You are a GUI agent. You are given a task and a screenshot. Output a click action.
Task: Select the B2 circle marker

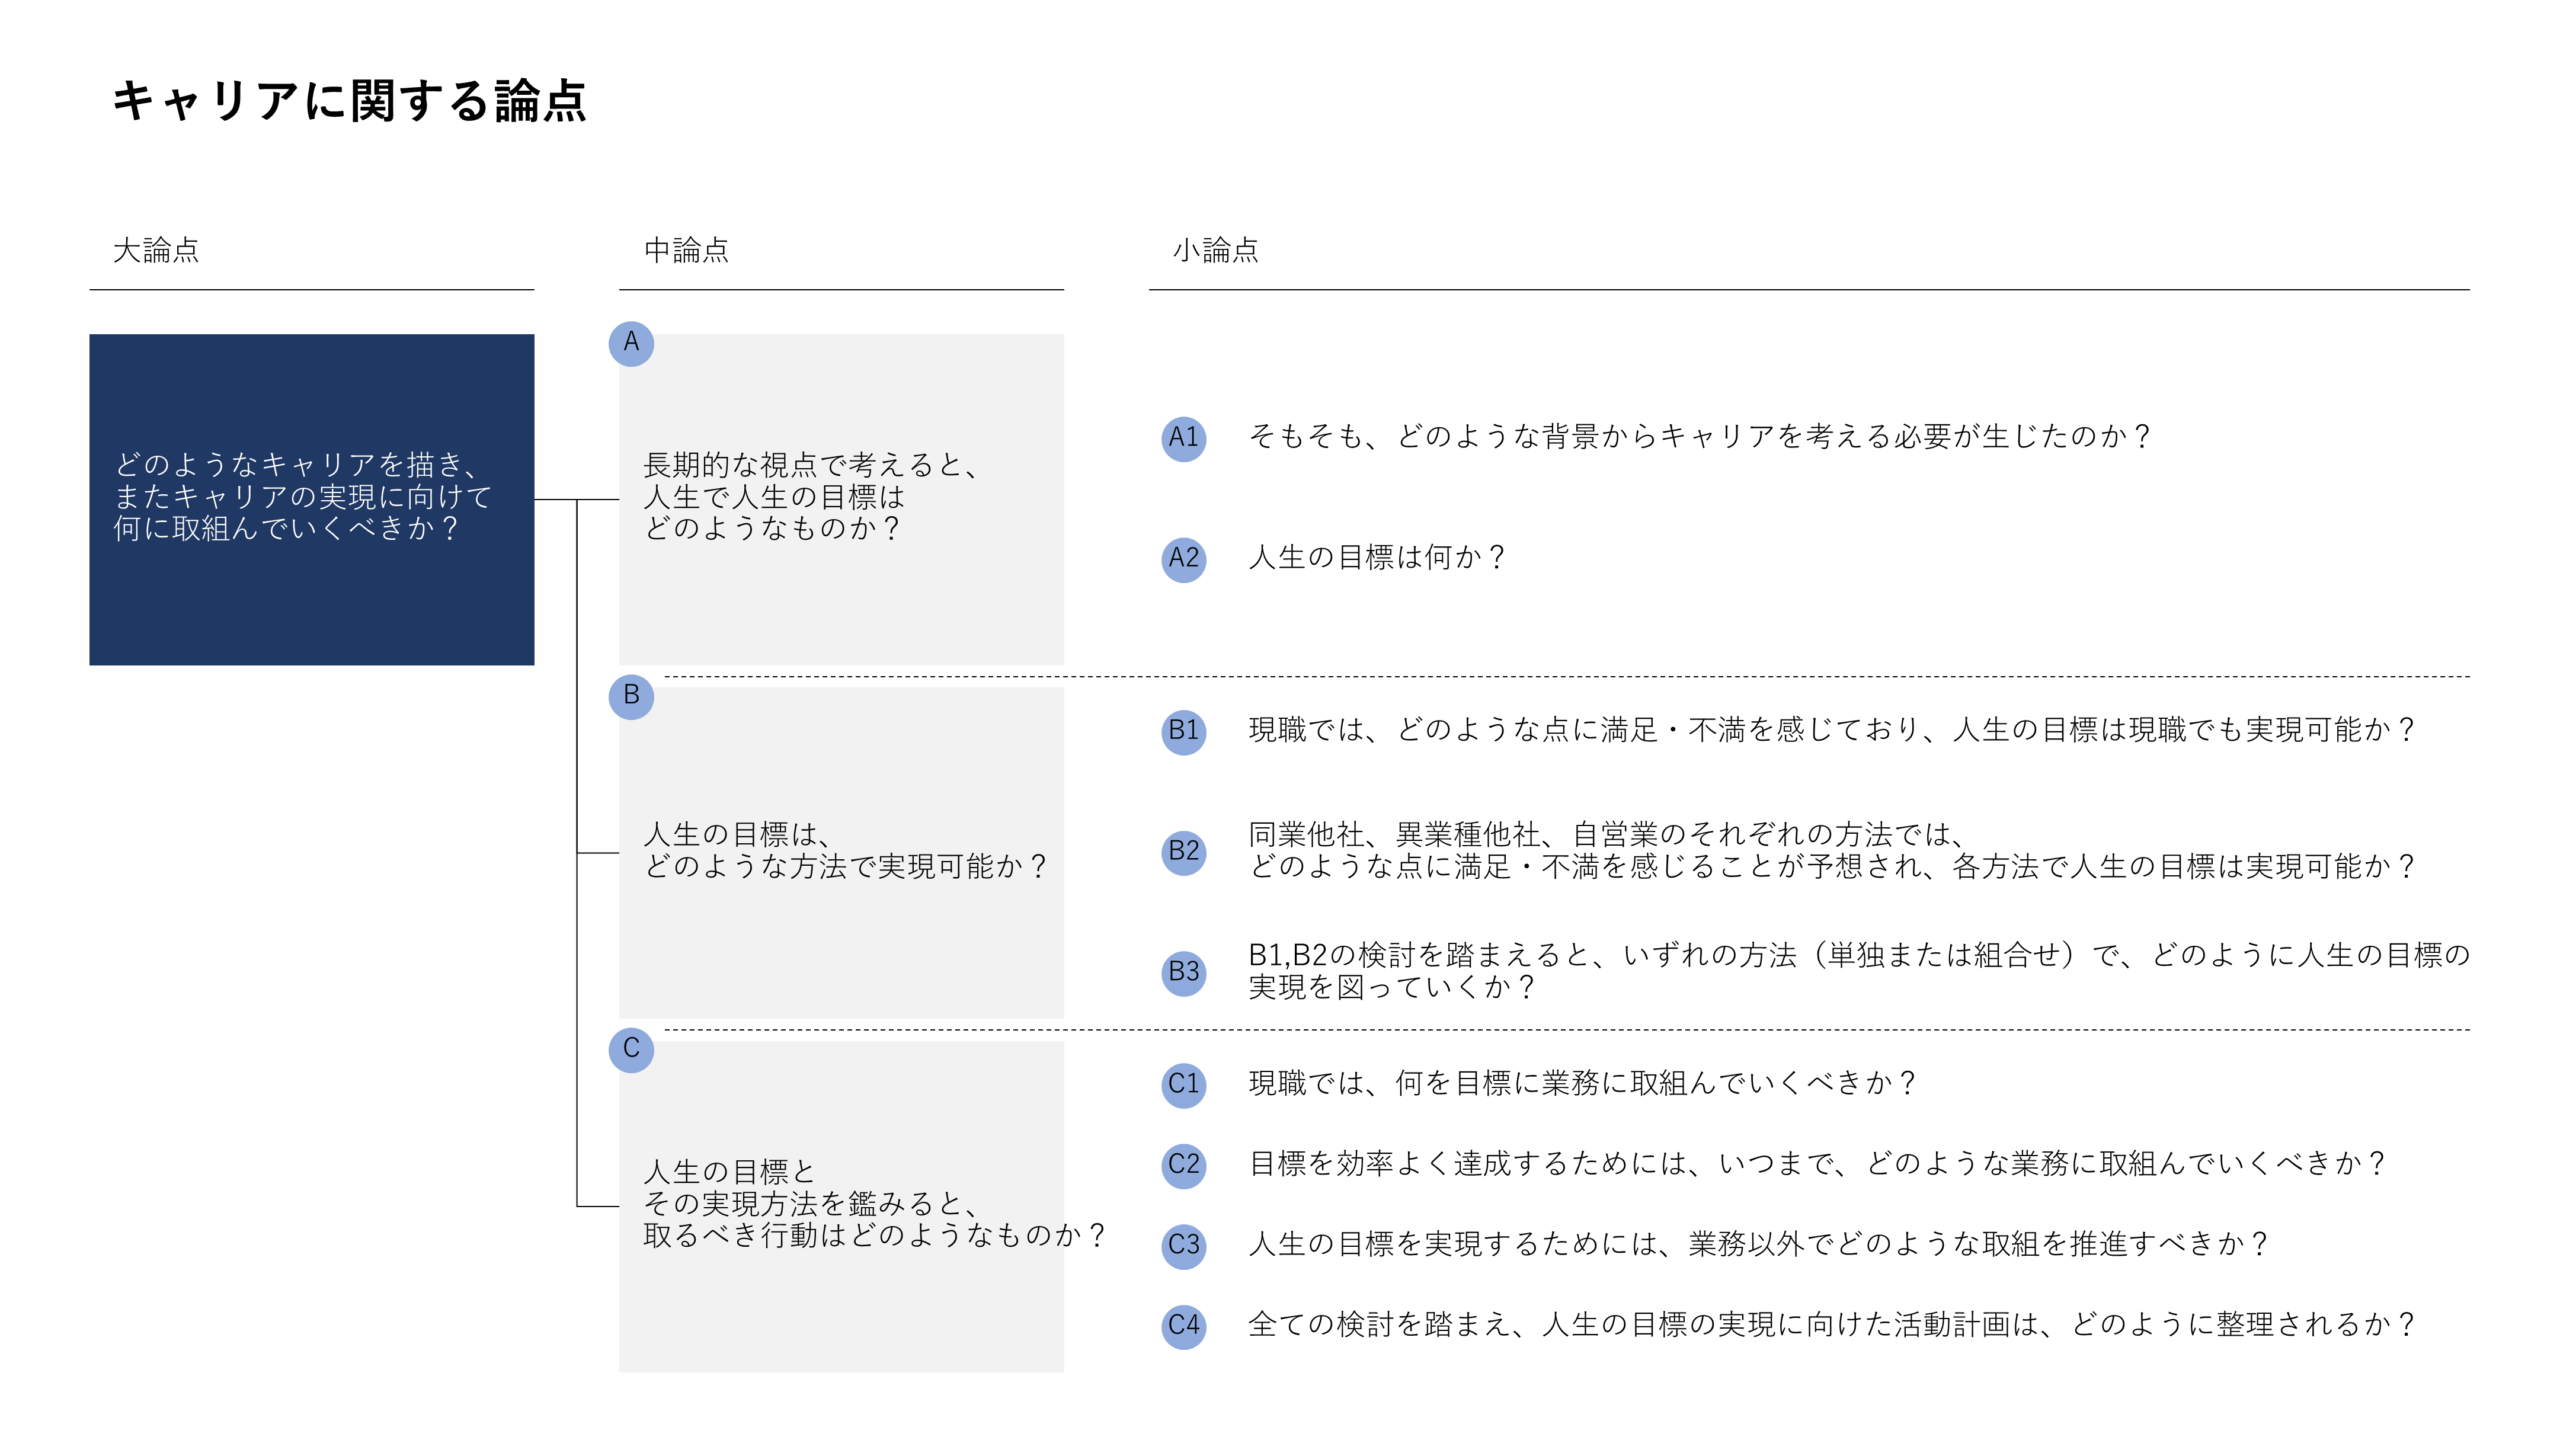(x=1183, y=854)
